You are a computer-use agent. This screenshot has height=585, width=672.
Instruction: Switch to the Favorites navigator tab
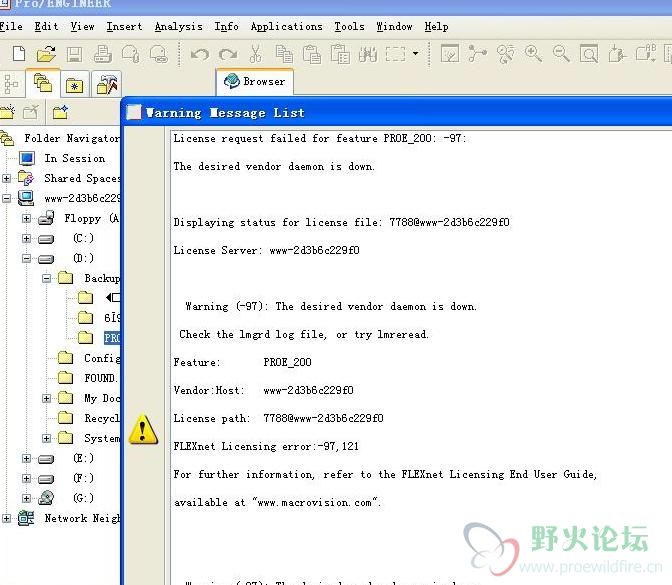coord(75,84)
